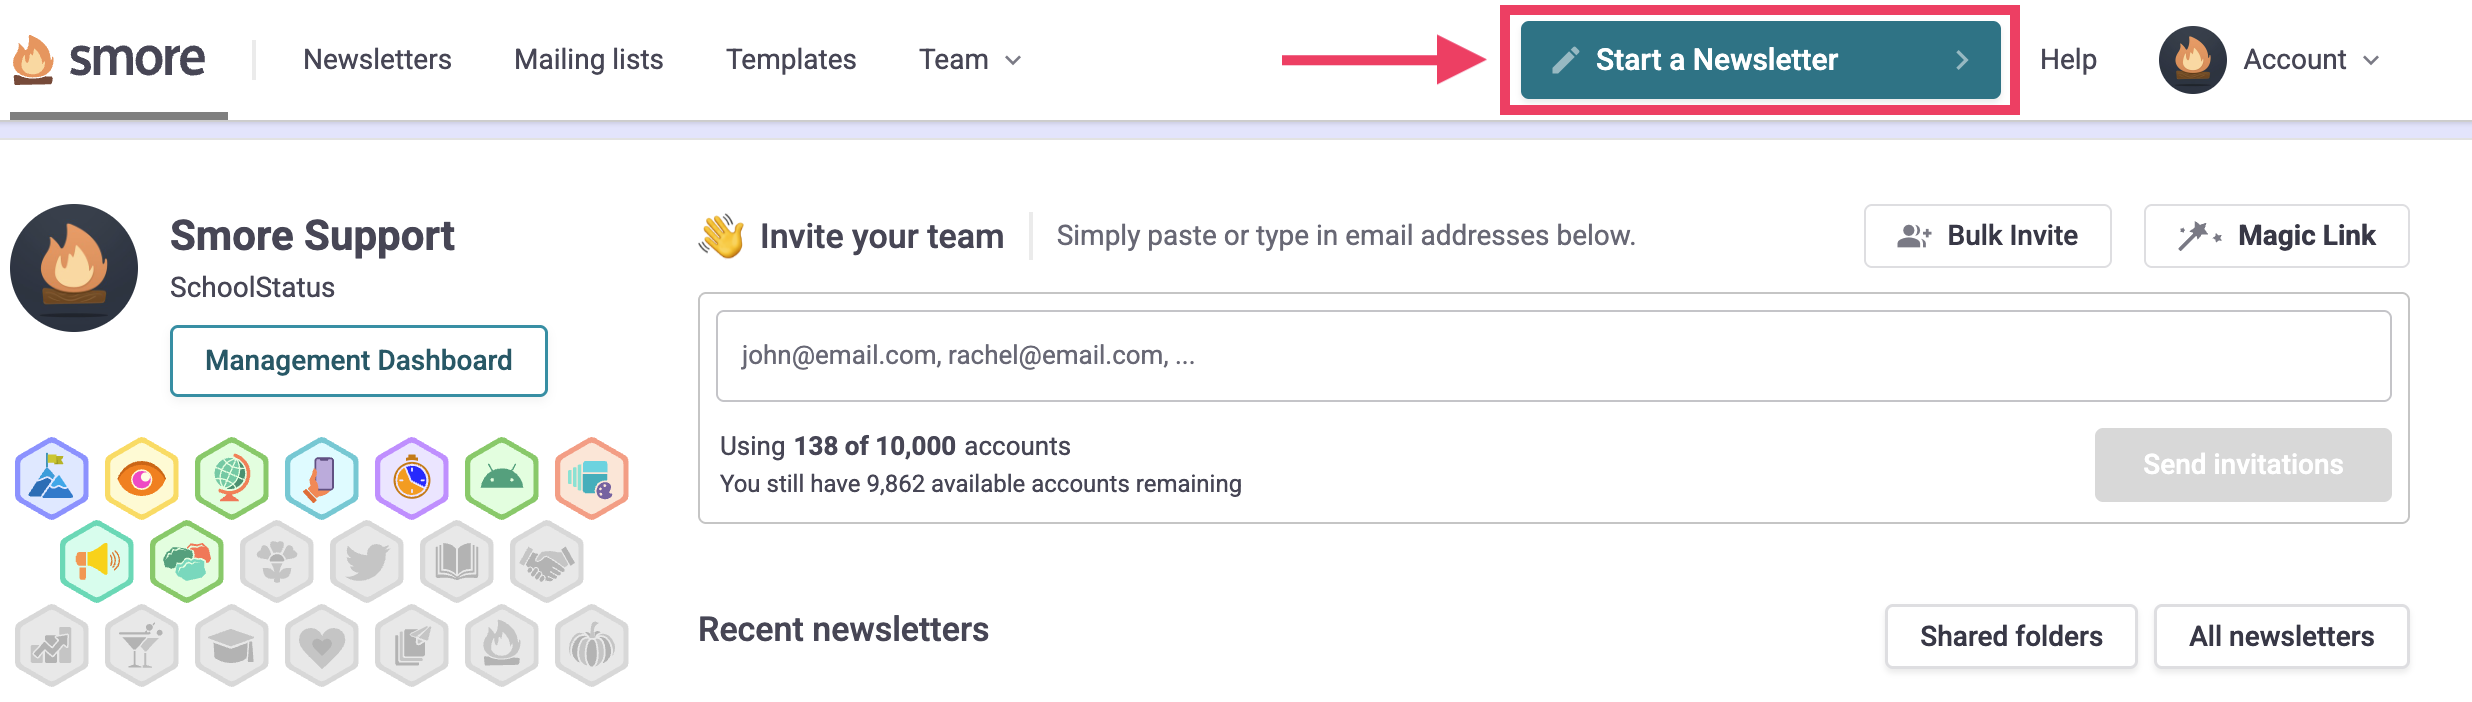Click the grayed-out Twitter bird badge
Screen dimensions: 2472x702
pos(367,561)
